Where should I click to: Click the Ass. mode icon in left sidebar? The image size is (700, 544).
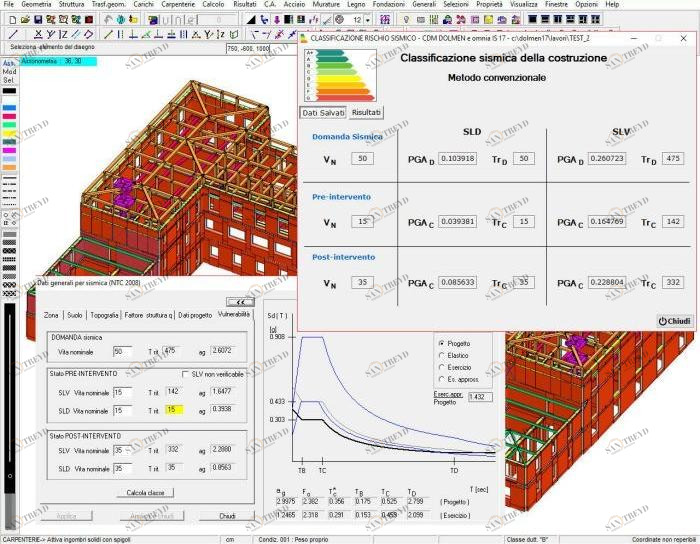coord(10,63)
